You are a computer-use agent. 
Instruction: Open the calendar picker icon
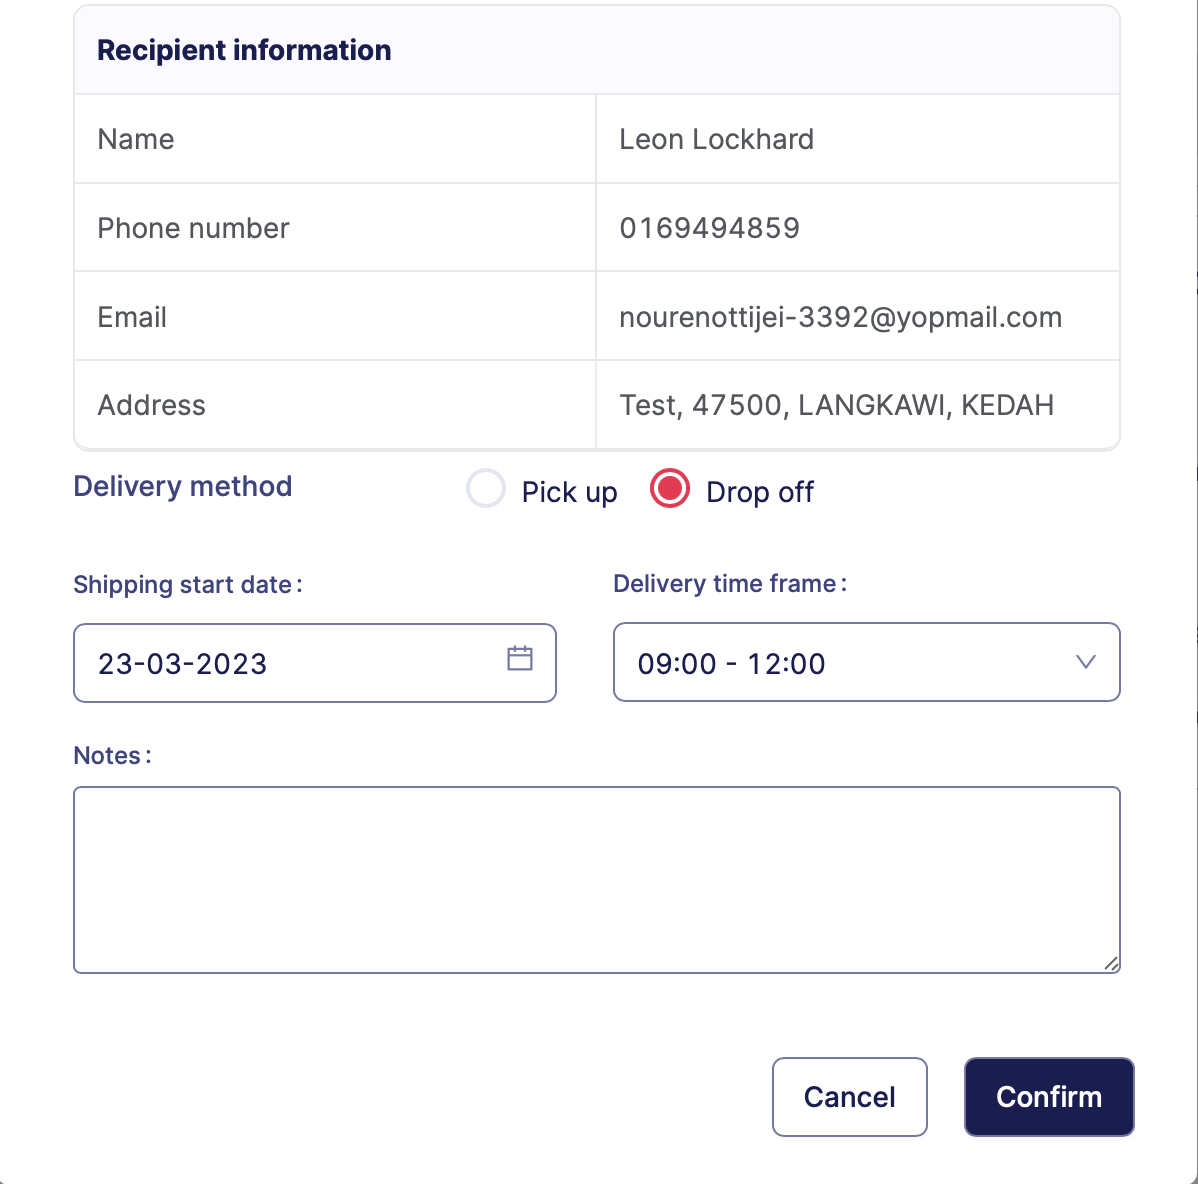520,658
